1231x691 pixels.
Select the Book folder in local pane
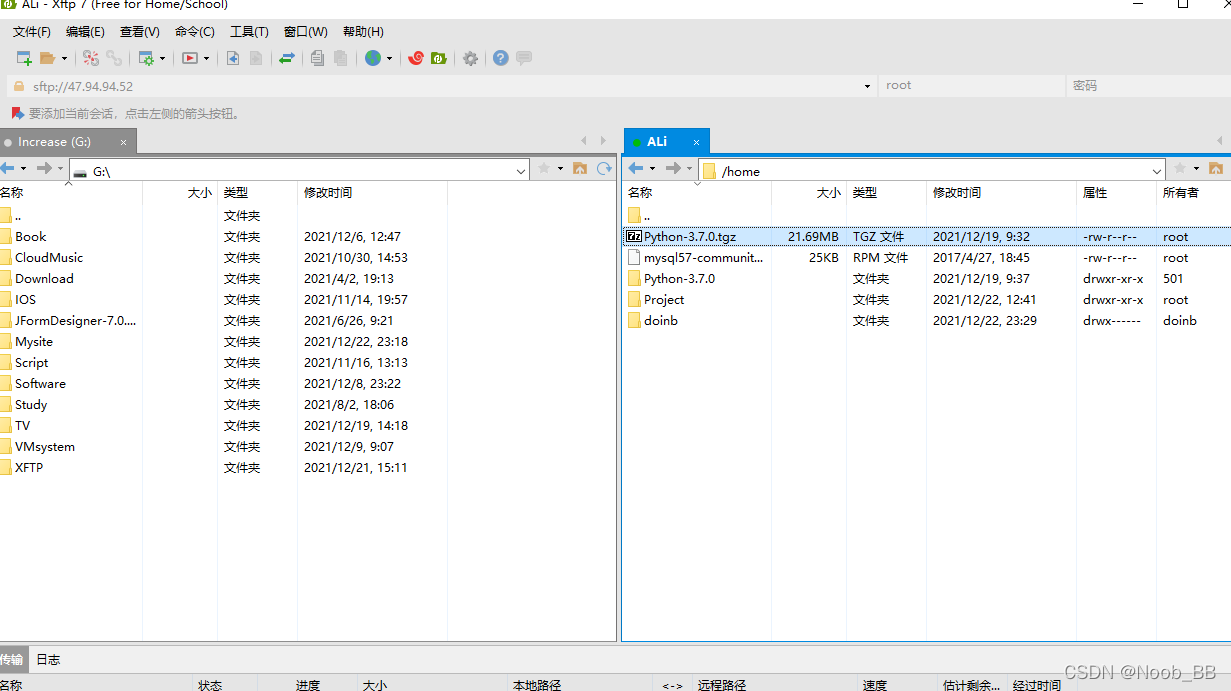(30, 237)
